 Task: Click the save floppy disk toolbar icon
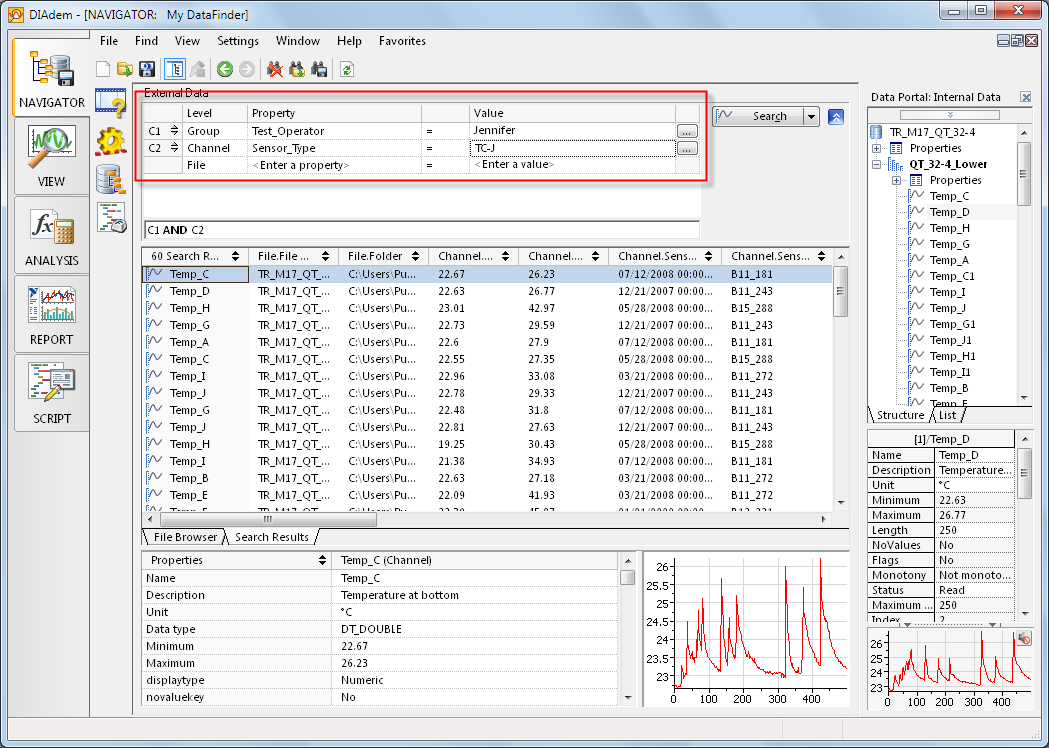(x=147, y=69)
